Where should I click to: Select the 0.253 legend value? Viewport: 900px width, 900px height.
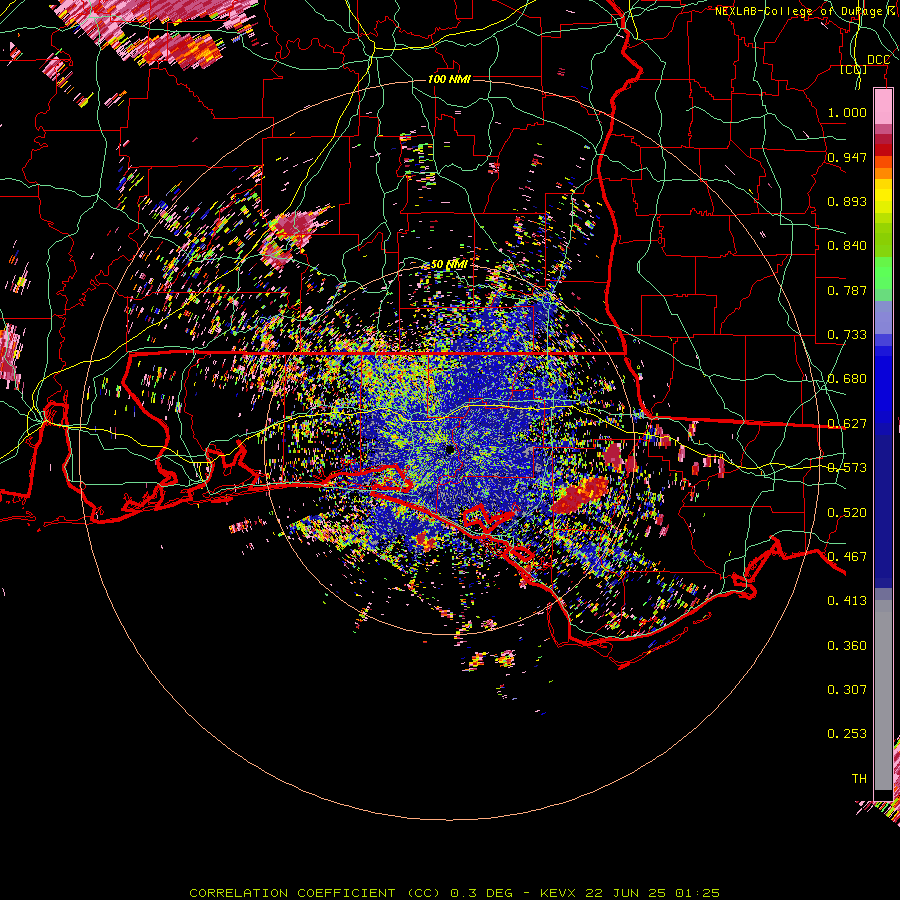[847, 734]
